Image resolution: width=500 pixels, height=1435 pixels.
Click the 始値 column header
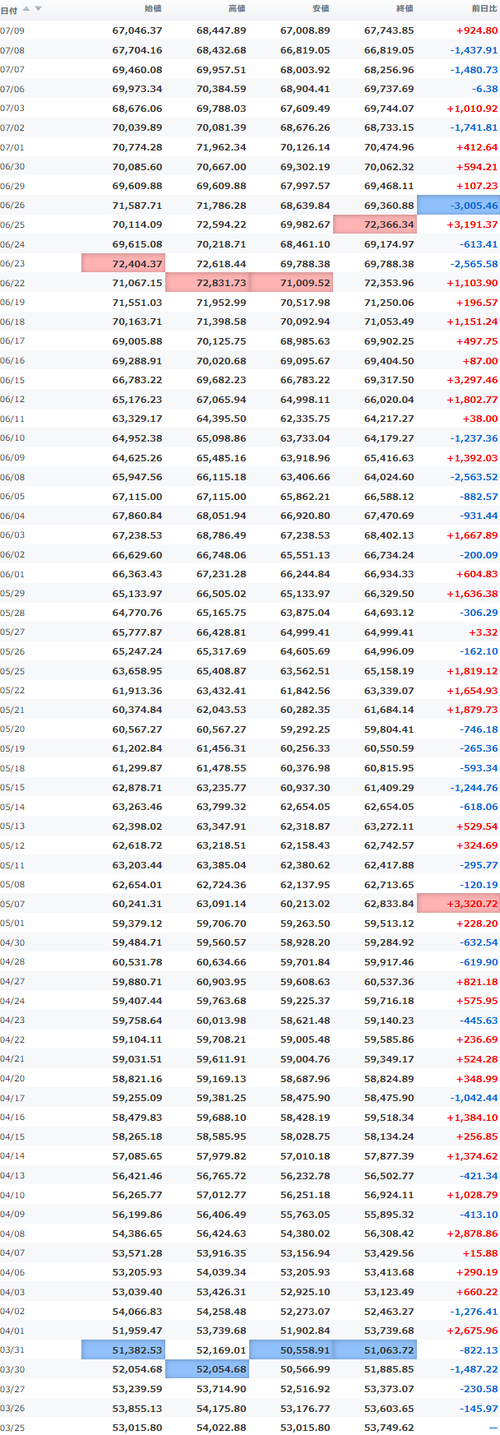152,8
